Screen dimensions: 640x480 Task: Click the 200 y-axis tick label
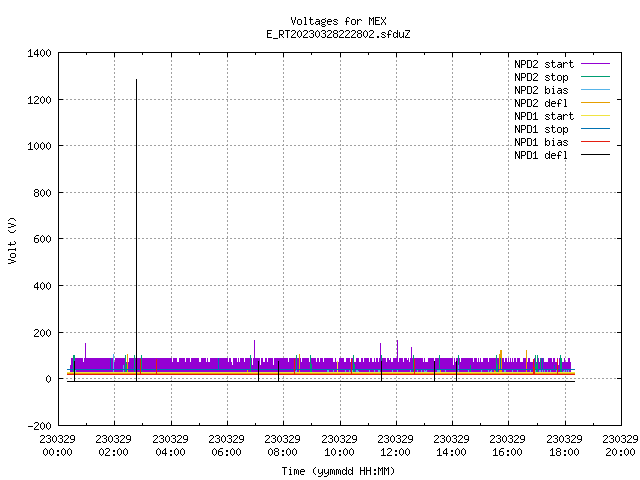pos(42,333)
